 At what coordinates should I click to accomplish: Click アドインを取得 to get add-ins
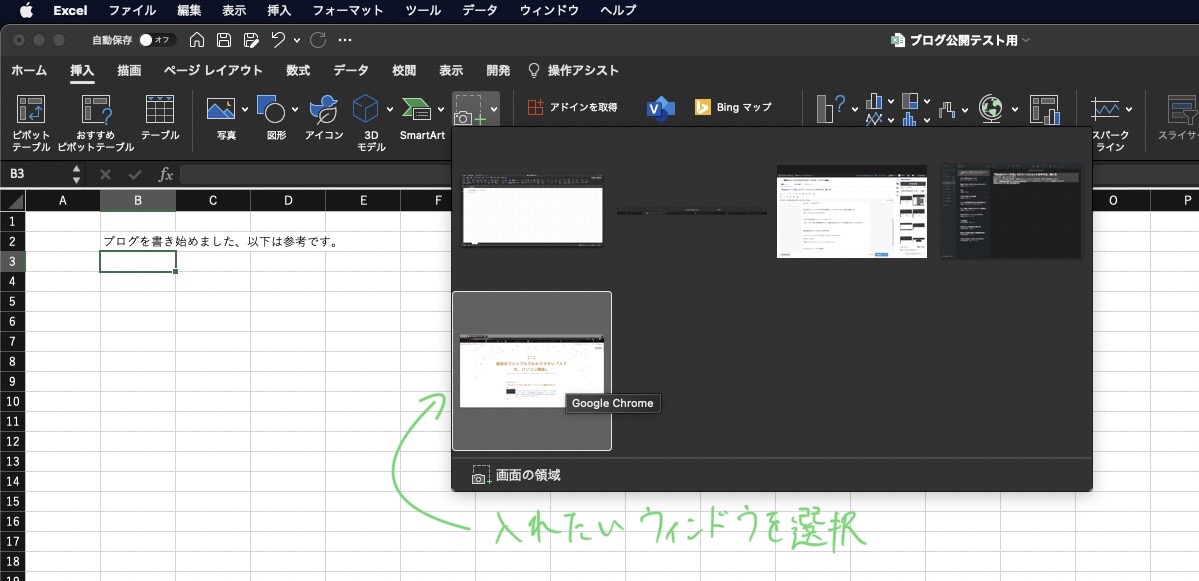pos(571,107)
